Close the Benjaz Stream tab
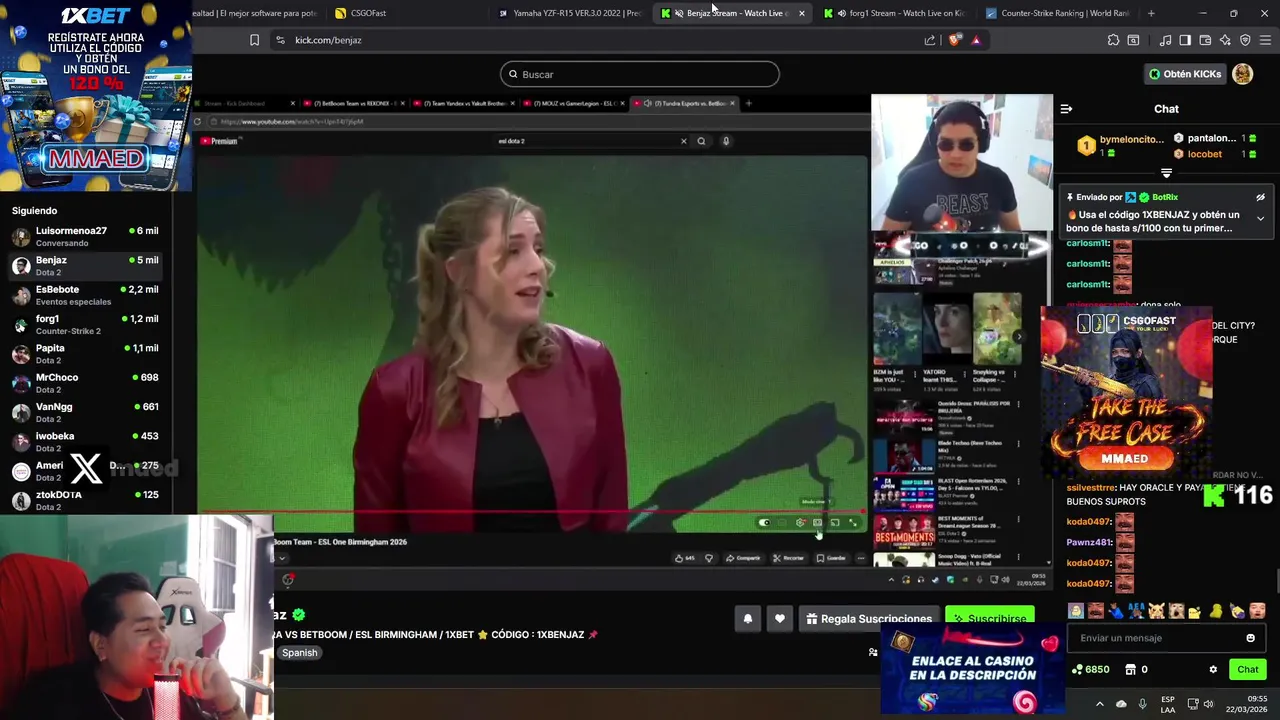The width and height of the screenshot is (1280, 720). pyautogui.click(x=801, y=13)
